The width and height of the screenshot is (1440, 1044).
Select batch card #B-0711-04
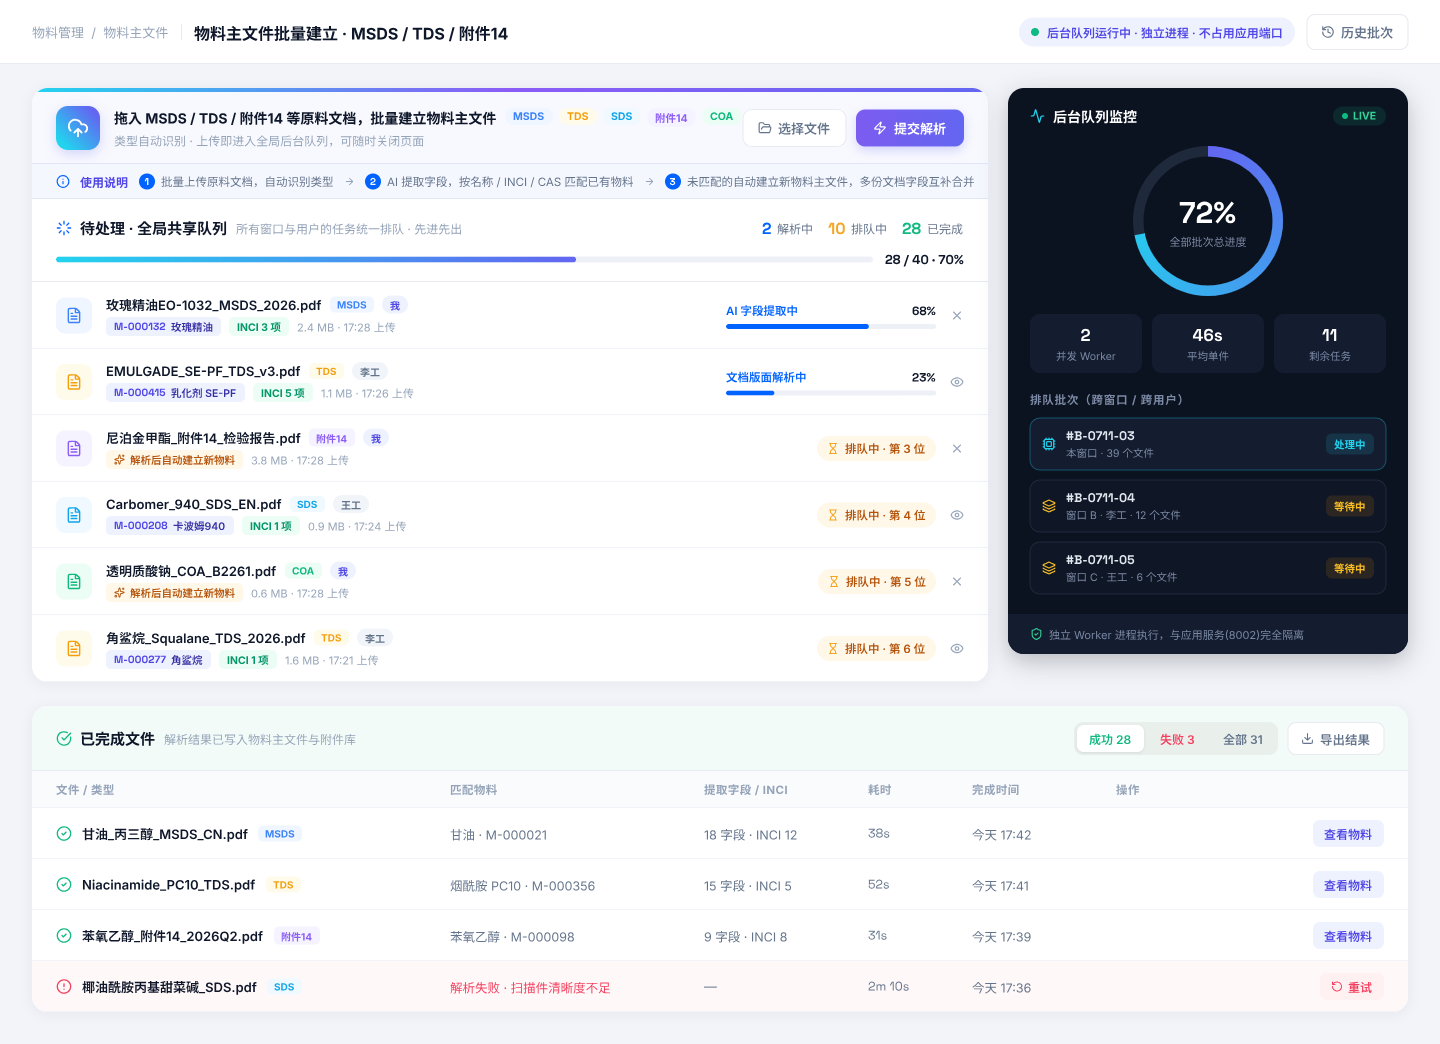click(x=1208, y=506)
